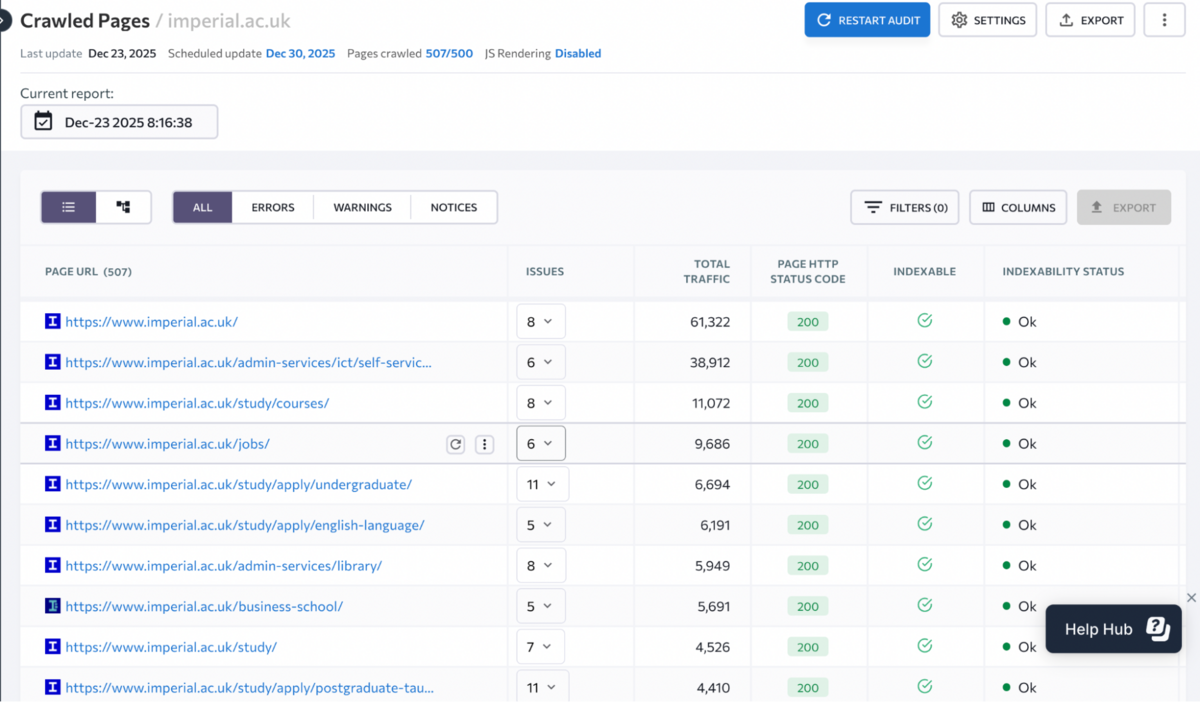Click indexable checkmark for 38,912 traffic row
Image resolution: width=1200 pixels, height=702 pixels.
pyautogui.click(x=925, y=362)
